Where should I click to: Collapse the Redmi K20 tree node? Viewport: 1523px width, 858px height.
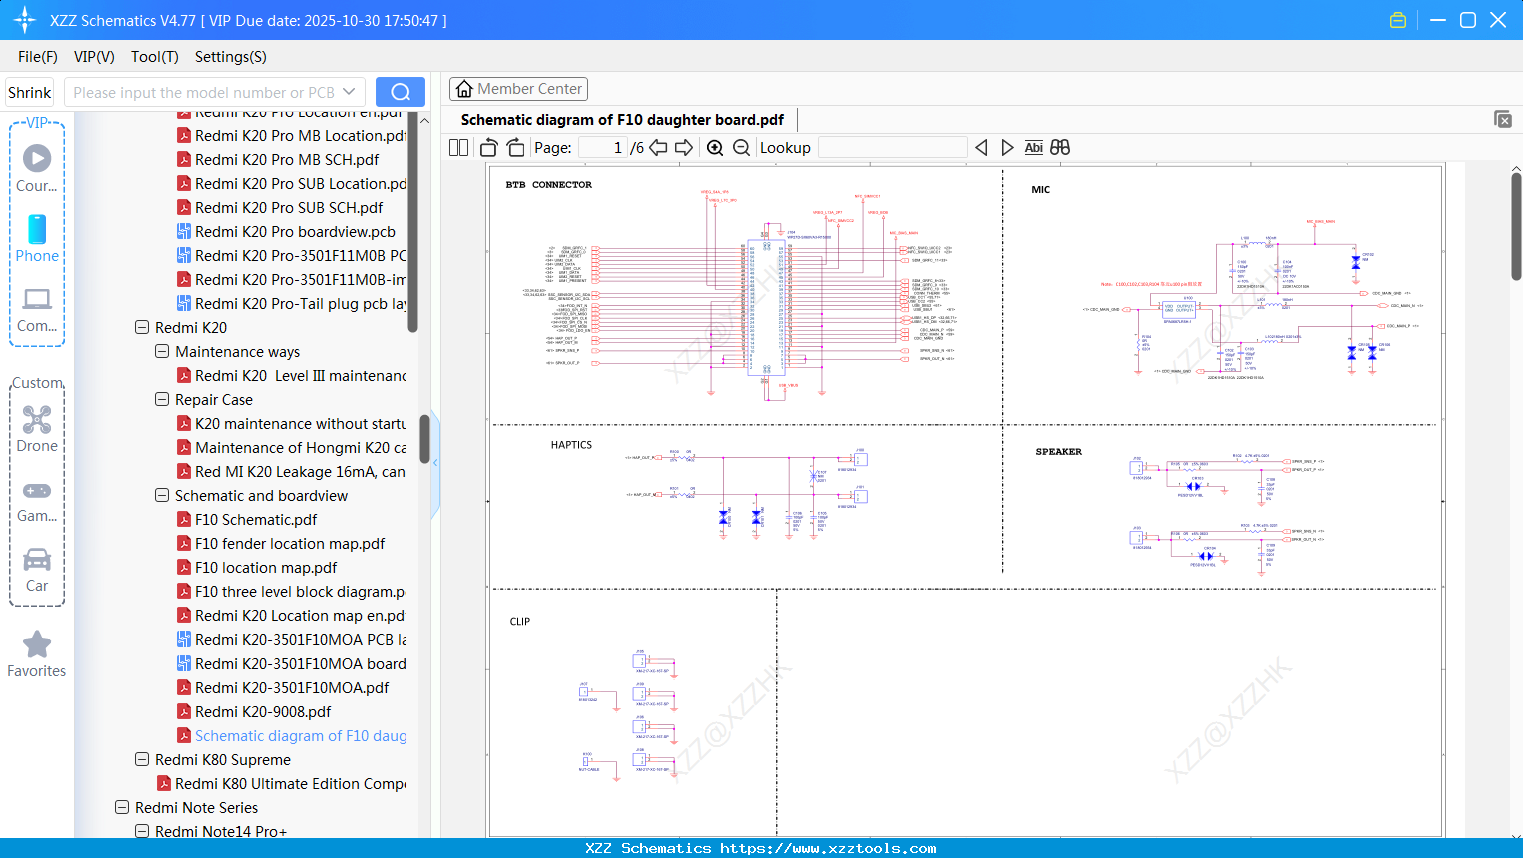pos(141,327)
